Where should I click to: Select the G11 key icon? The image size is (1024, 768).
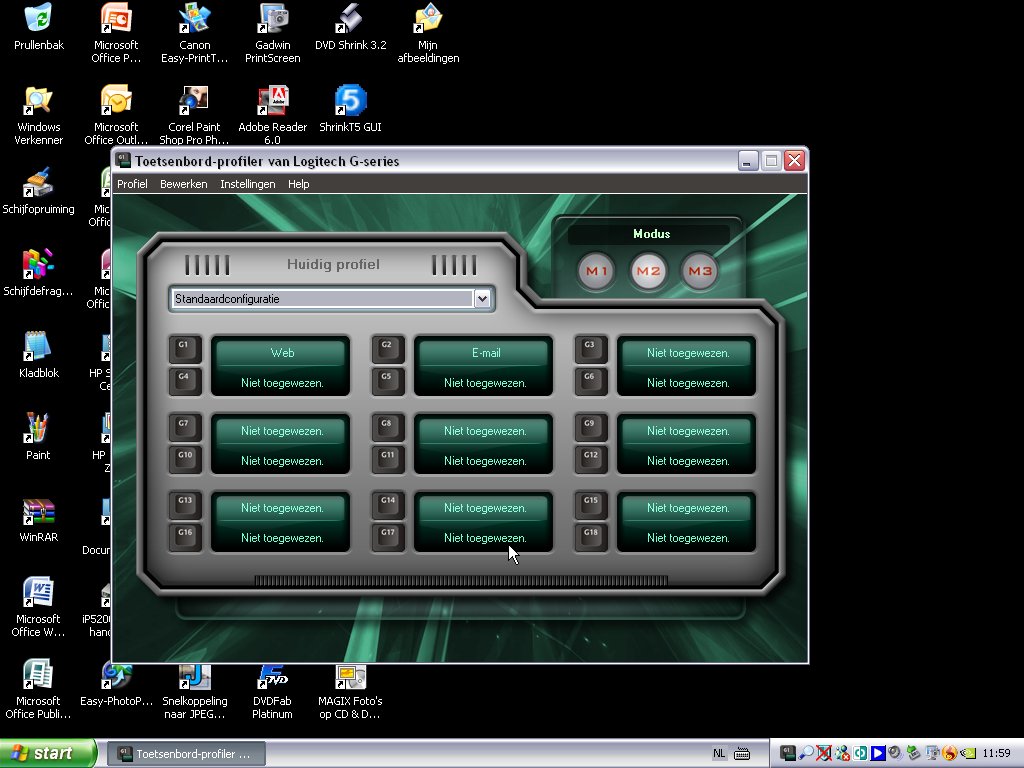tap(388, 459)
